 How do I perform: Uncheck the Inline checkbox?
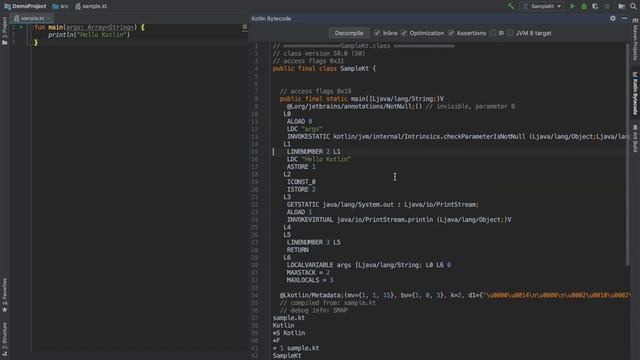click(x=377, y=33)
